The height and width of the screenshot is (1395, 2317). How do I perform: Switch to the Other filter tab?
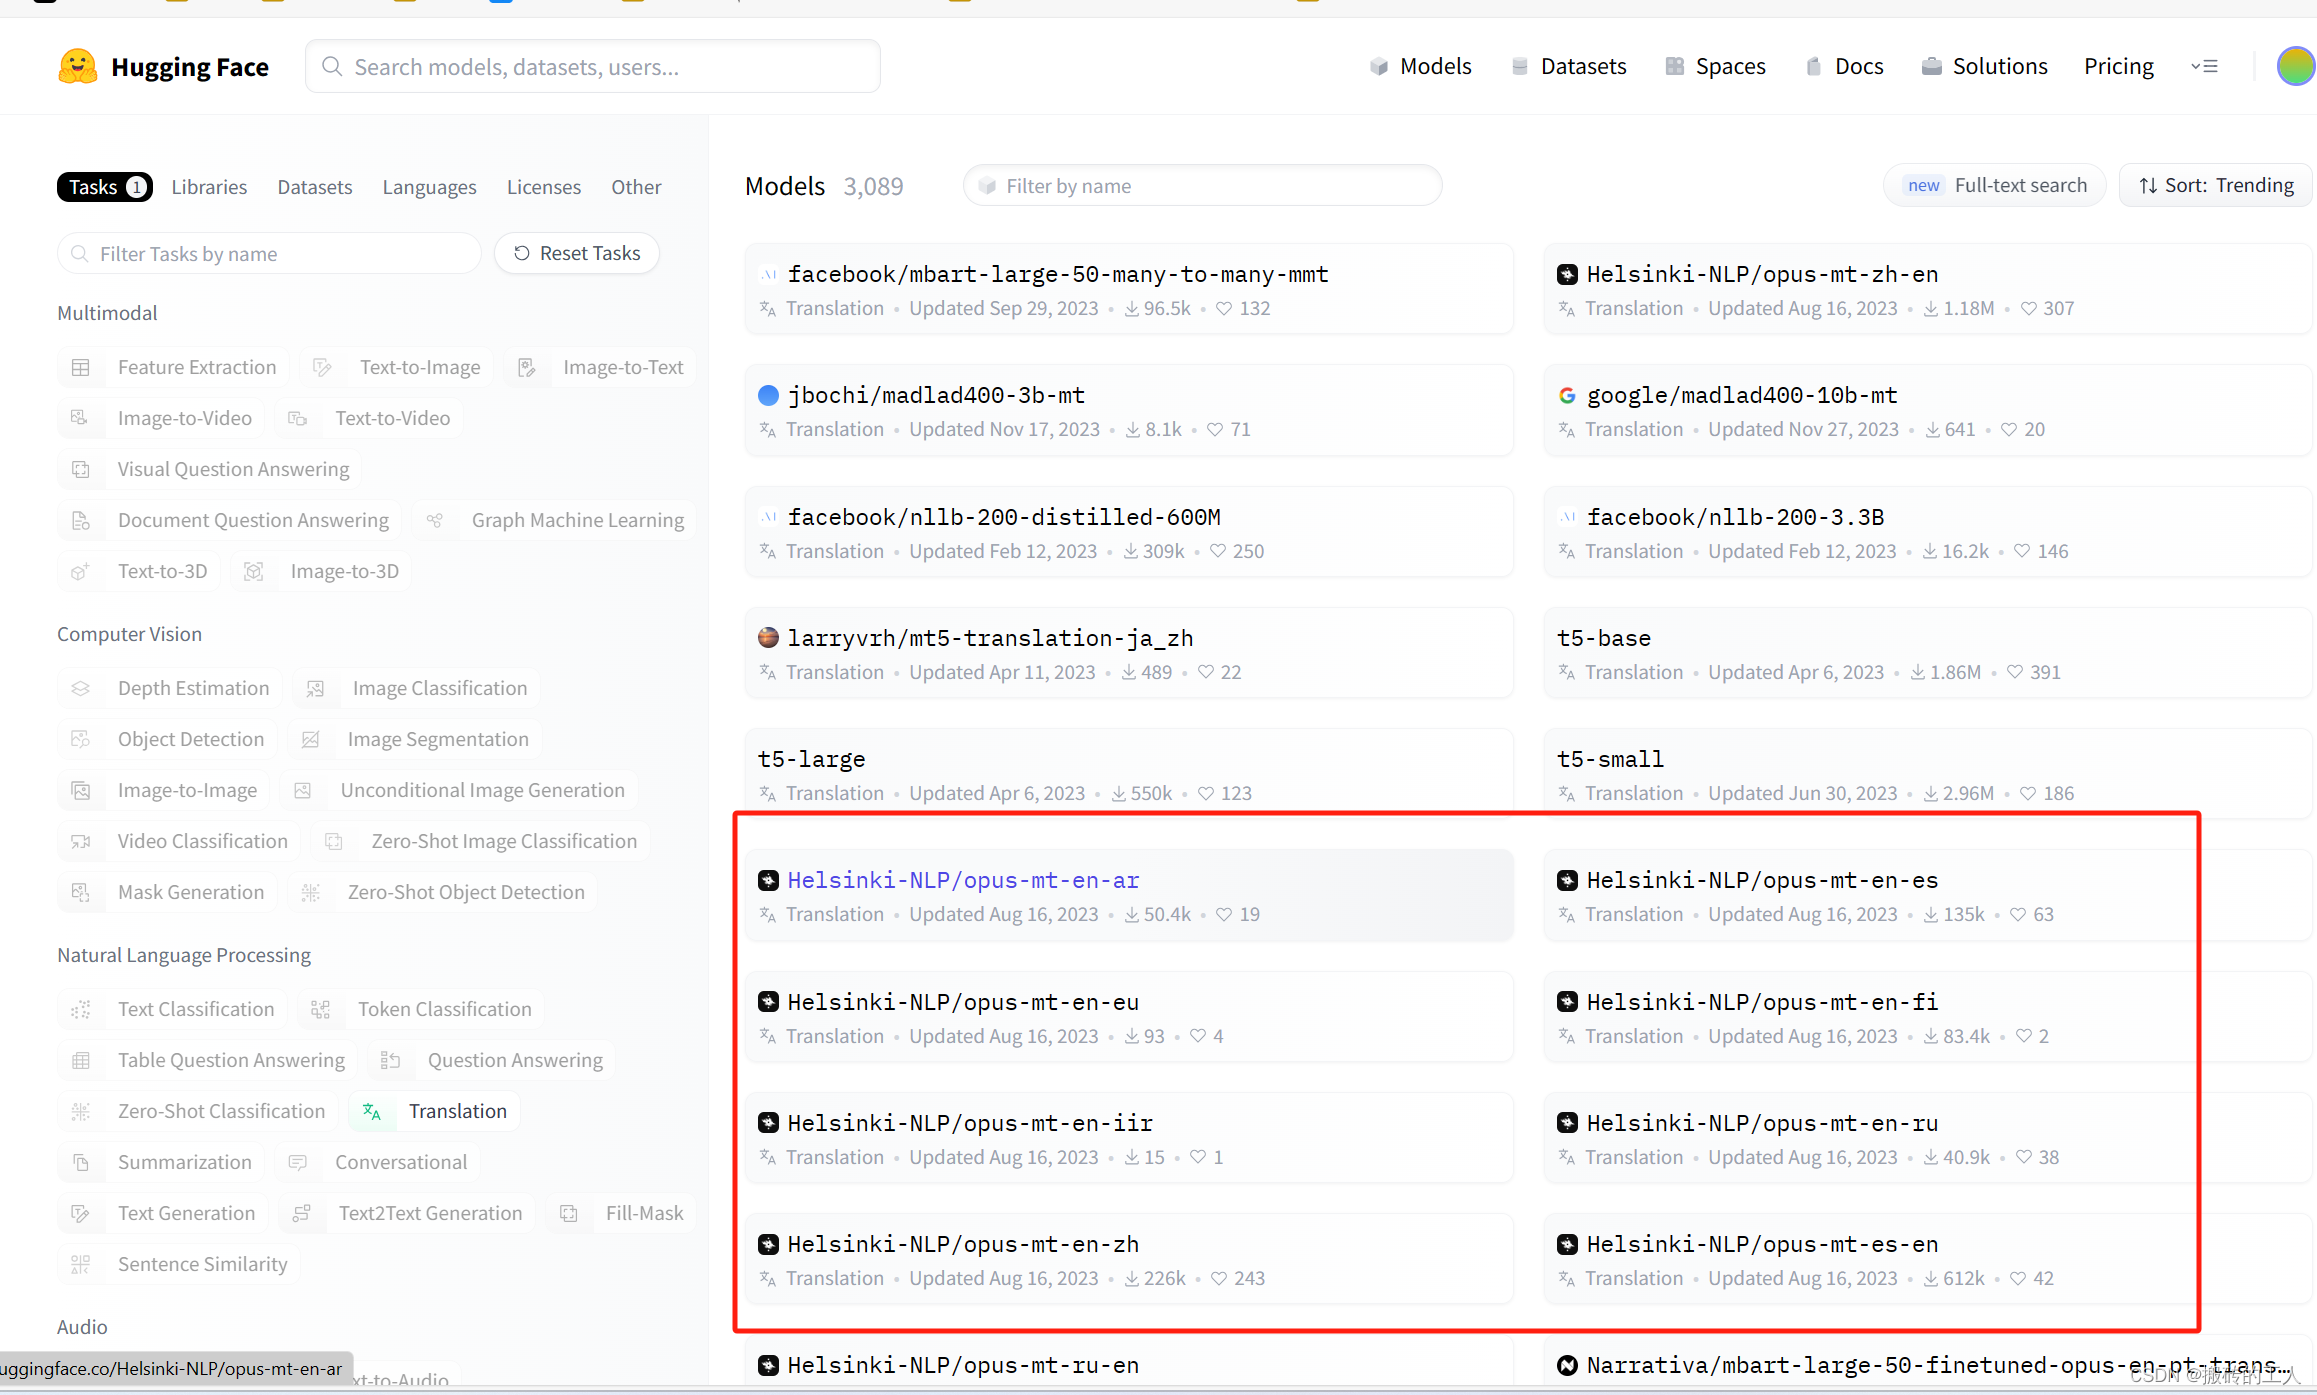click(636, 188)
